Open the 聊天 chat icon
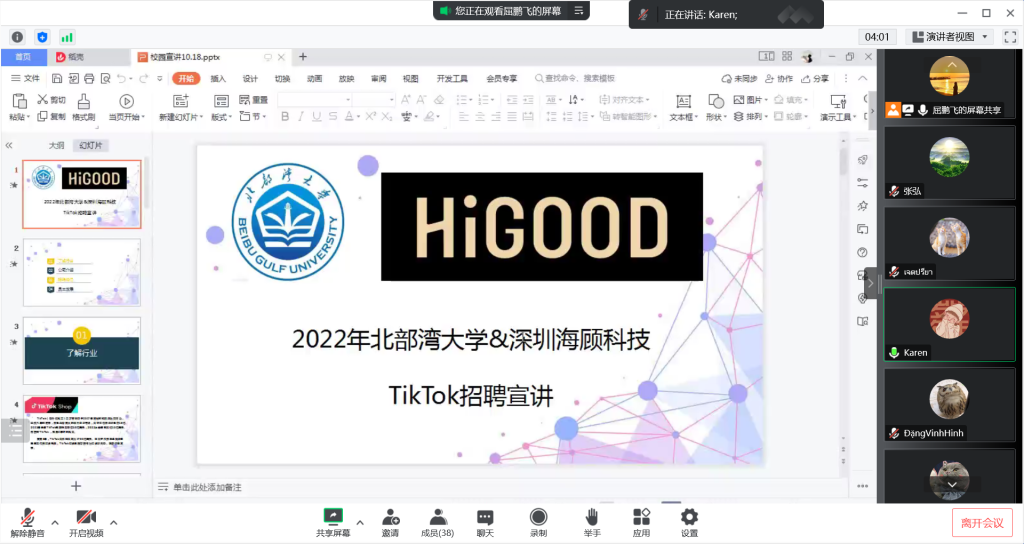Viewport: 1024px width, 544px height. 485,521
